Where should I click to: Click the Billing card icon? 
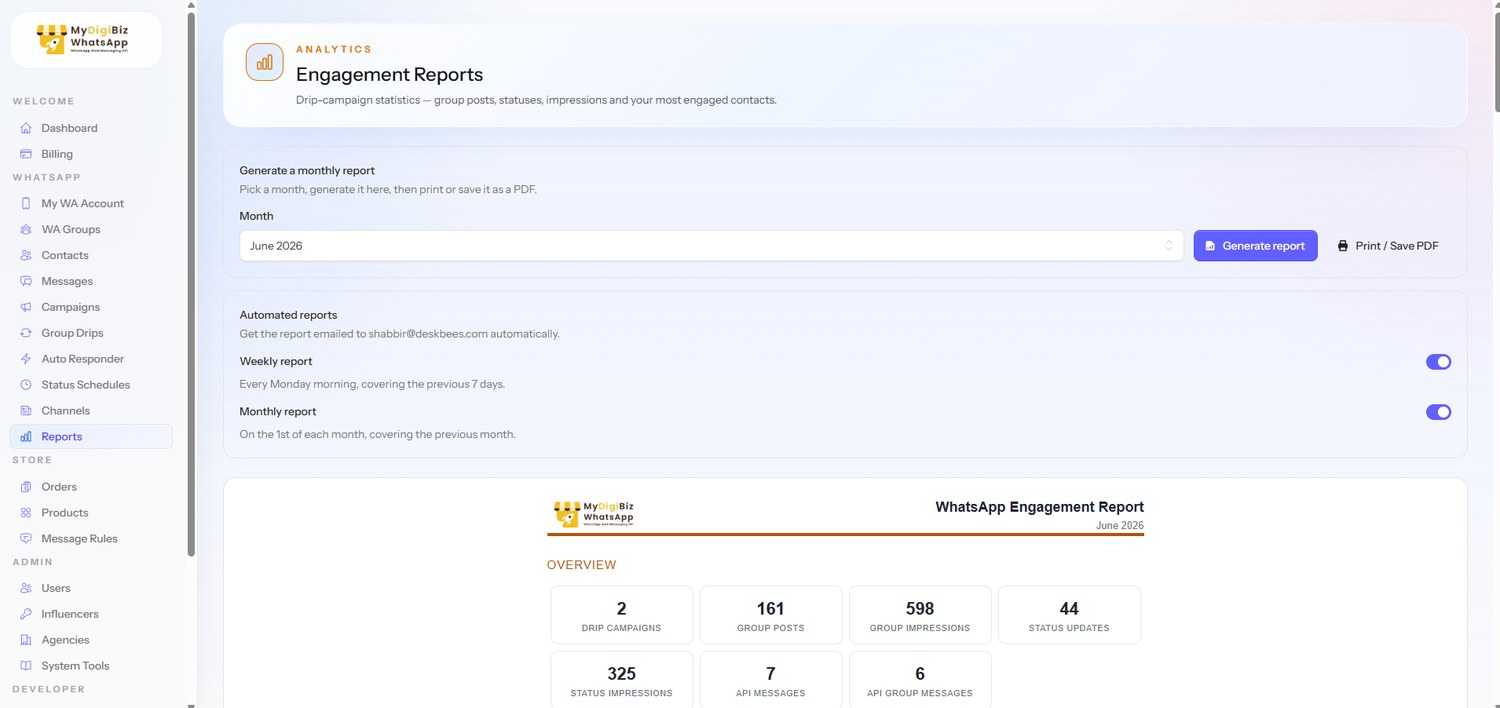(x=26, y=154)
